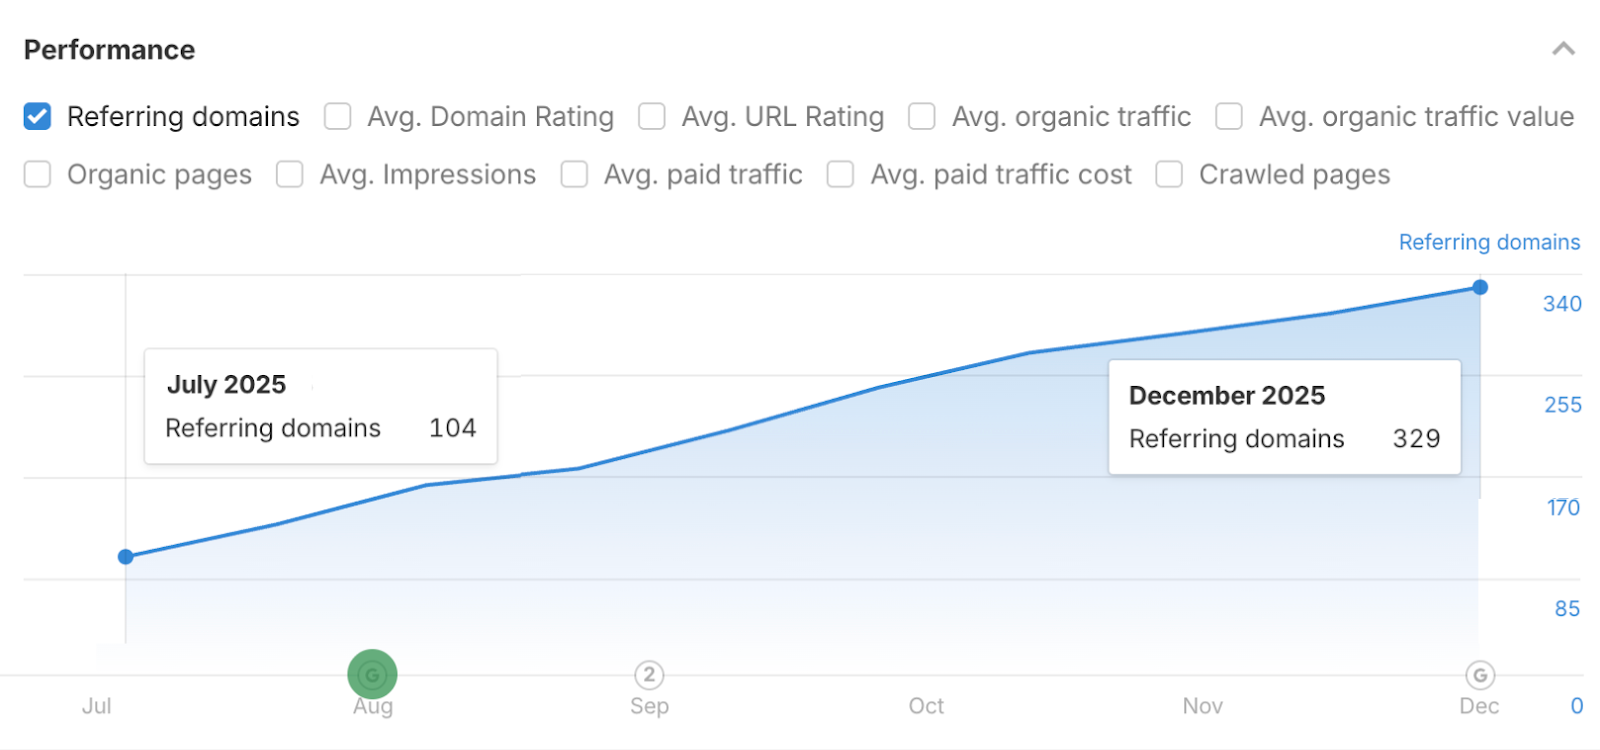Click the 340 y-axis value
The width and height of the screenshot is (1600, 750).
pos(1562,304)
